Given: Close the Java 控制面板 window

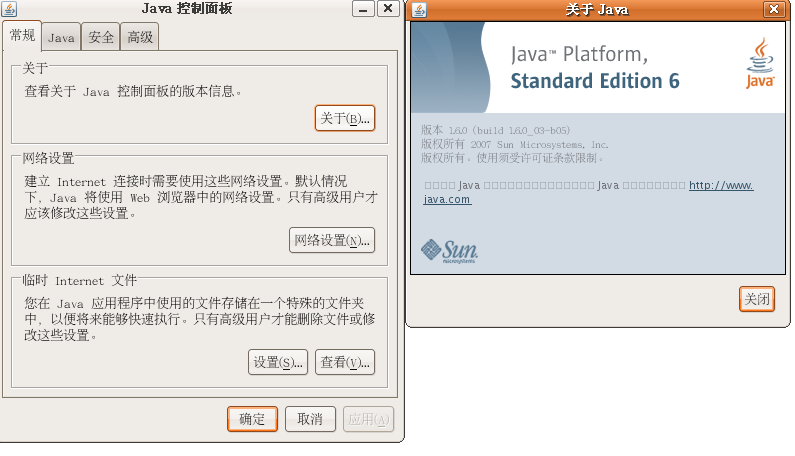Looking at the screenshot, I should 388,9.
